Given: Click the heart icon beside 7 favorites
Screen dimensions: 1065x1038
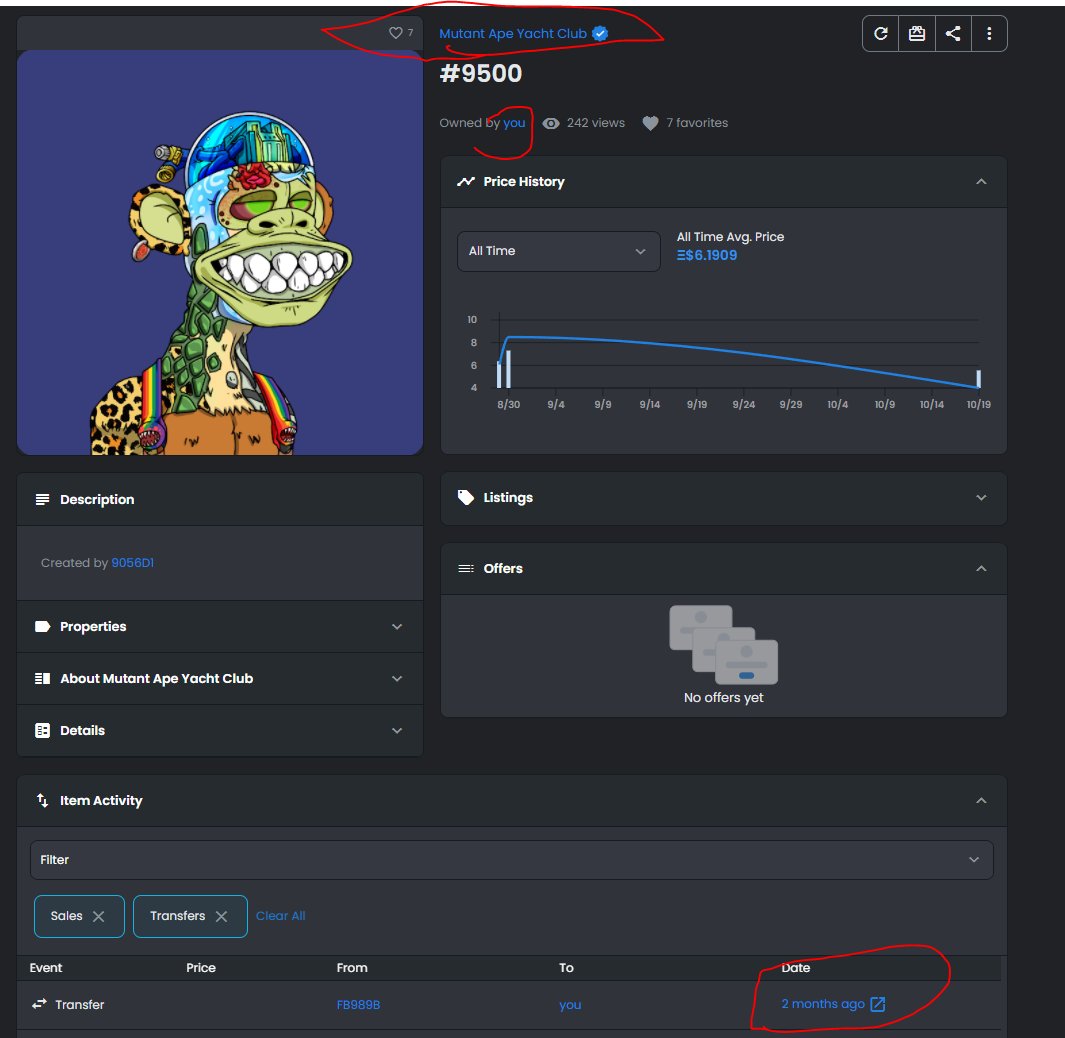Looking at the screenshot, I should 650,123.
